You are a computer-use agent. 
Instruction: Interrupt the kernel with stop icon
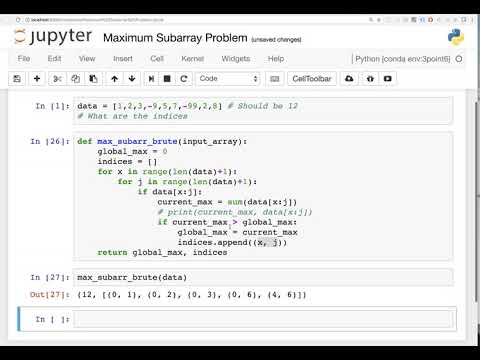tap(167, 79)
